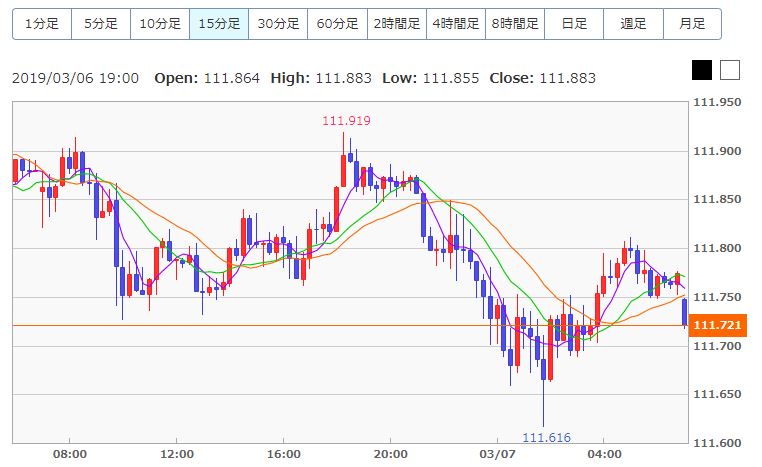
Task: Click the active 15分足 tab
Action: pos(219,23)
